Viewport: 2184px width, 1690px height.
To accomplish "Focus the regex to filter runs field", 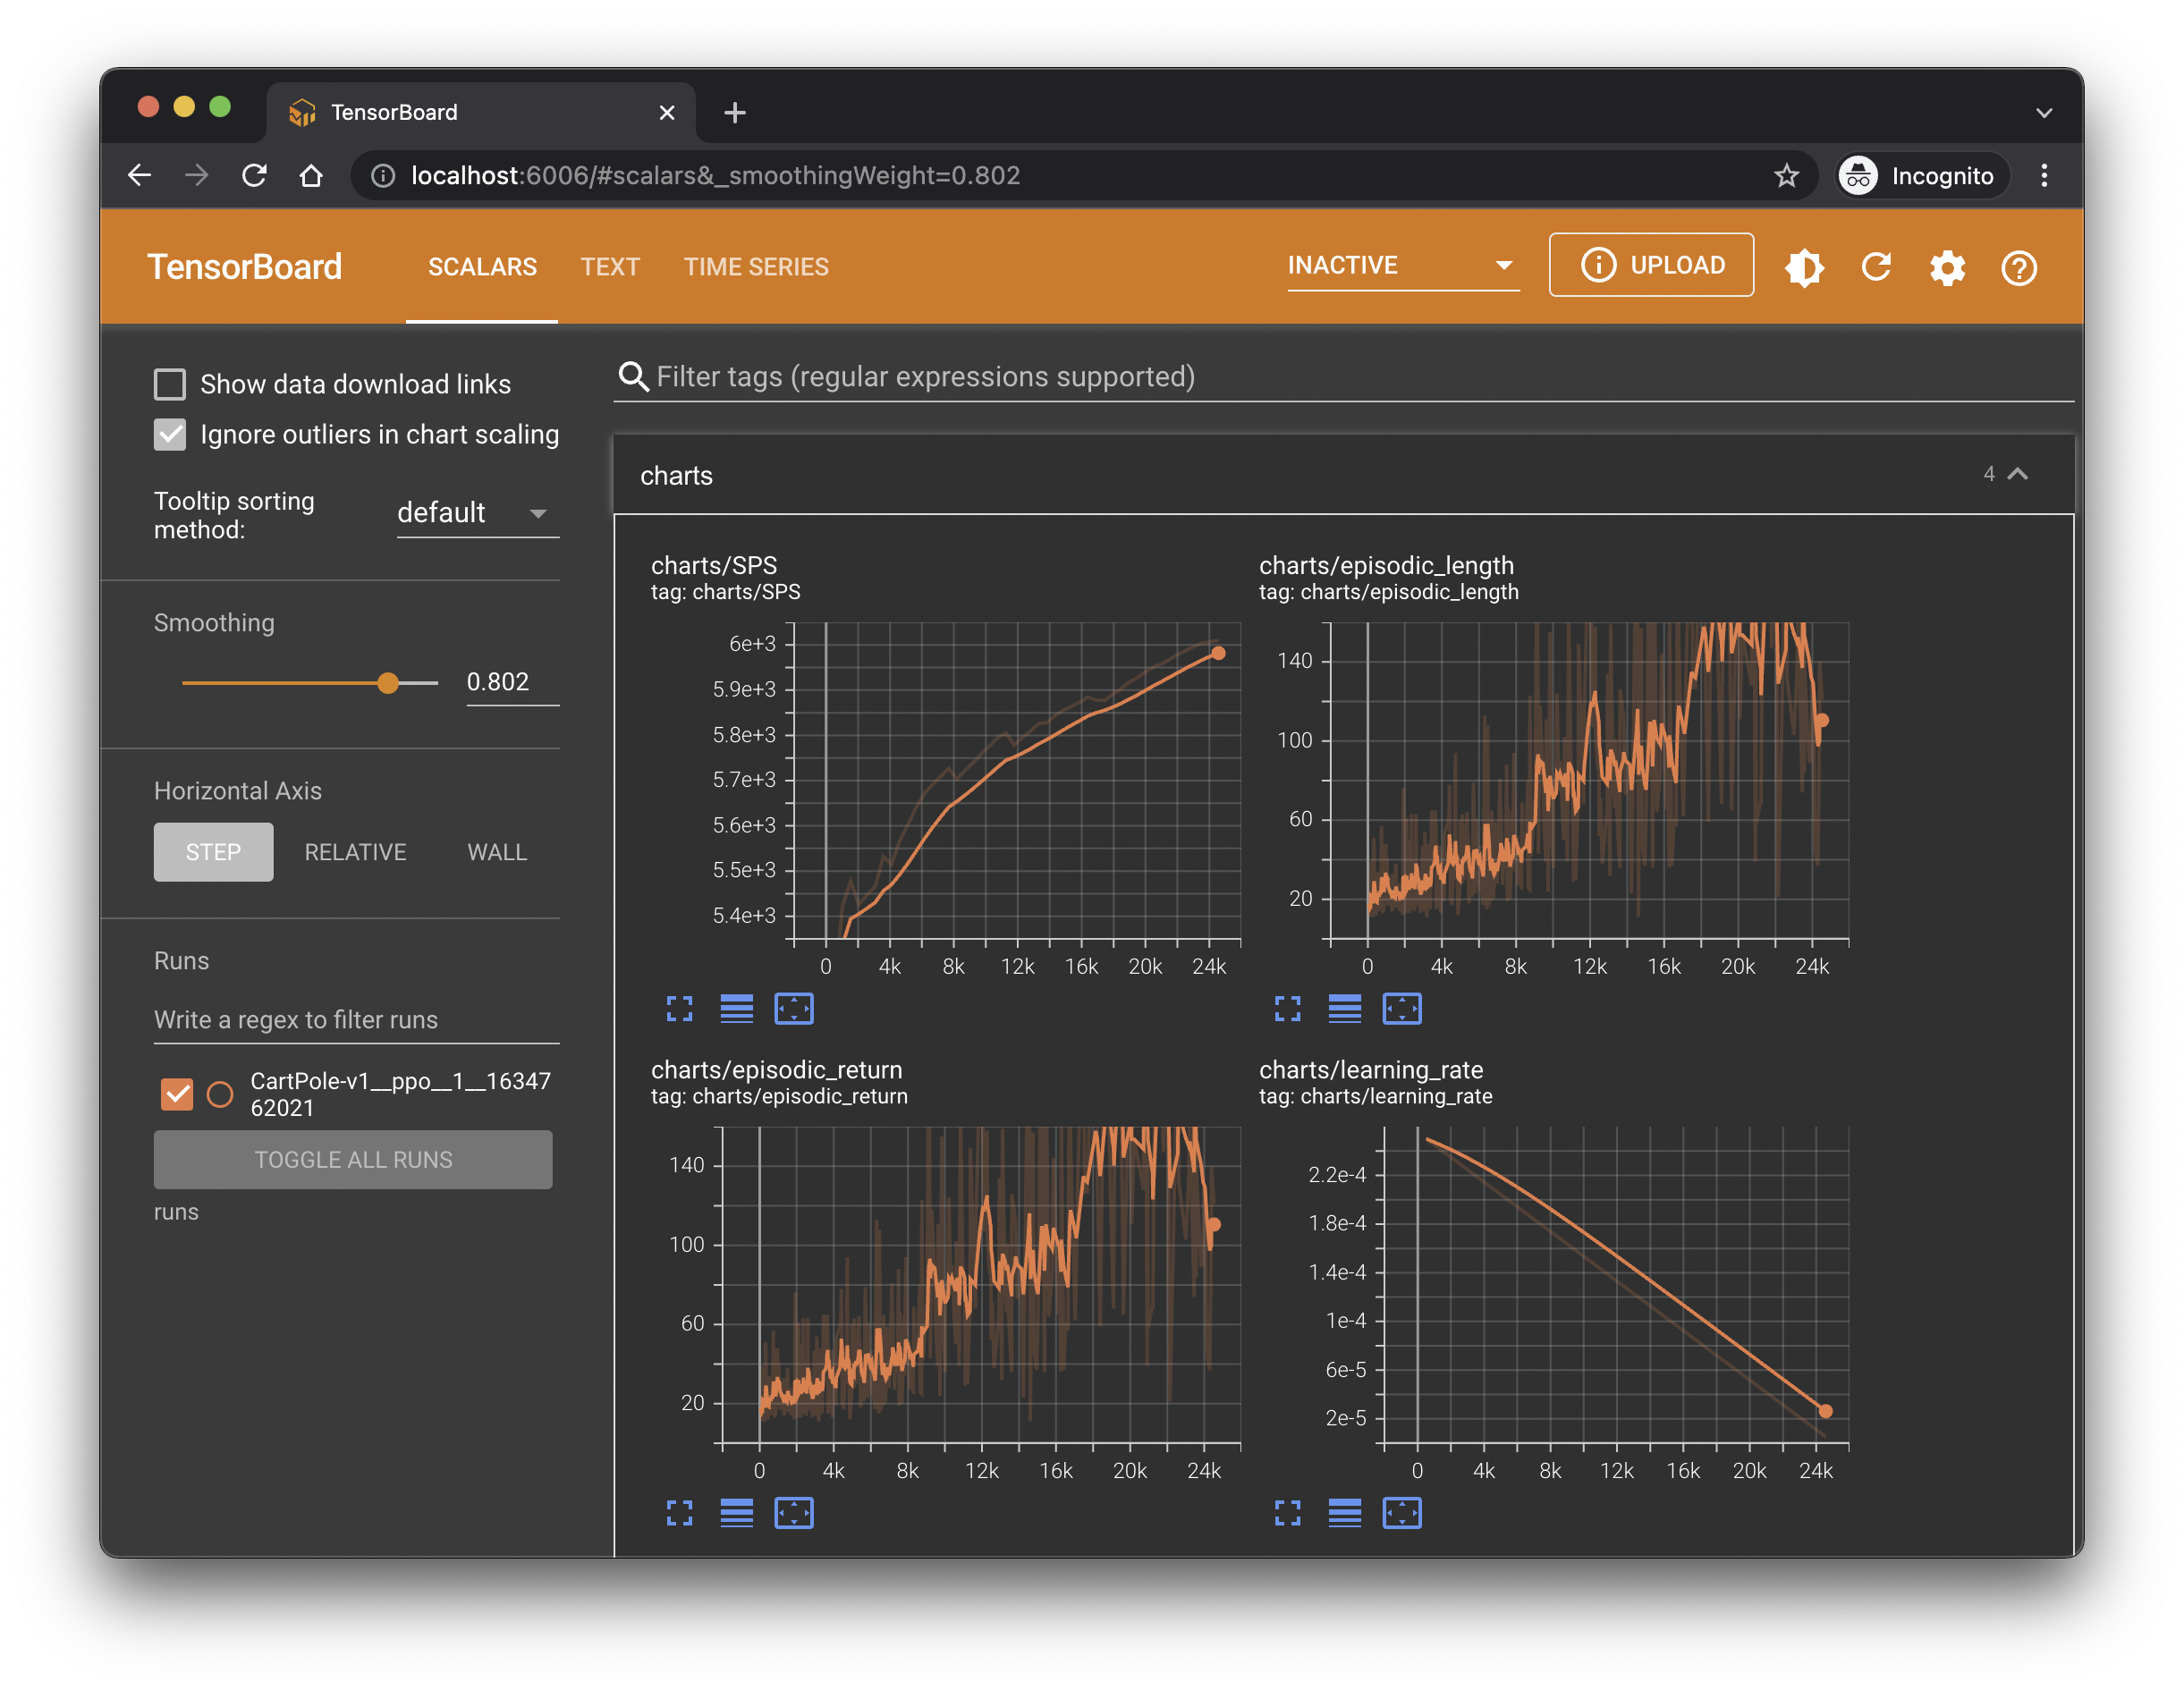I will (x=356, y=1020).
